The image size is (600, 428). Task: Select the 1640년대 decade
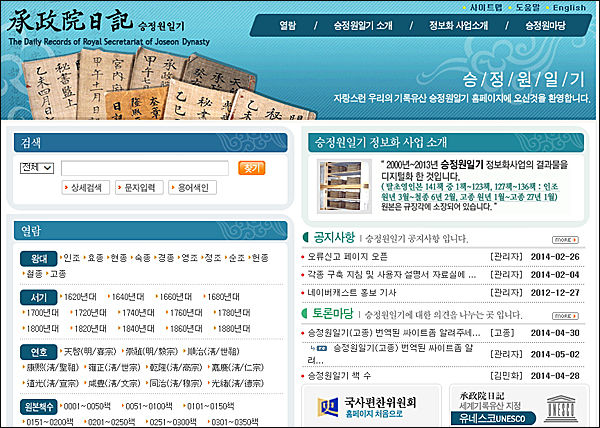pos(128,297)
